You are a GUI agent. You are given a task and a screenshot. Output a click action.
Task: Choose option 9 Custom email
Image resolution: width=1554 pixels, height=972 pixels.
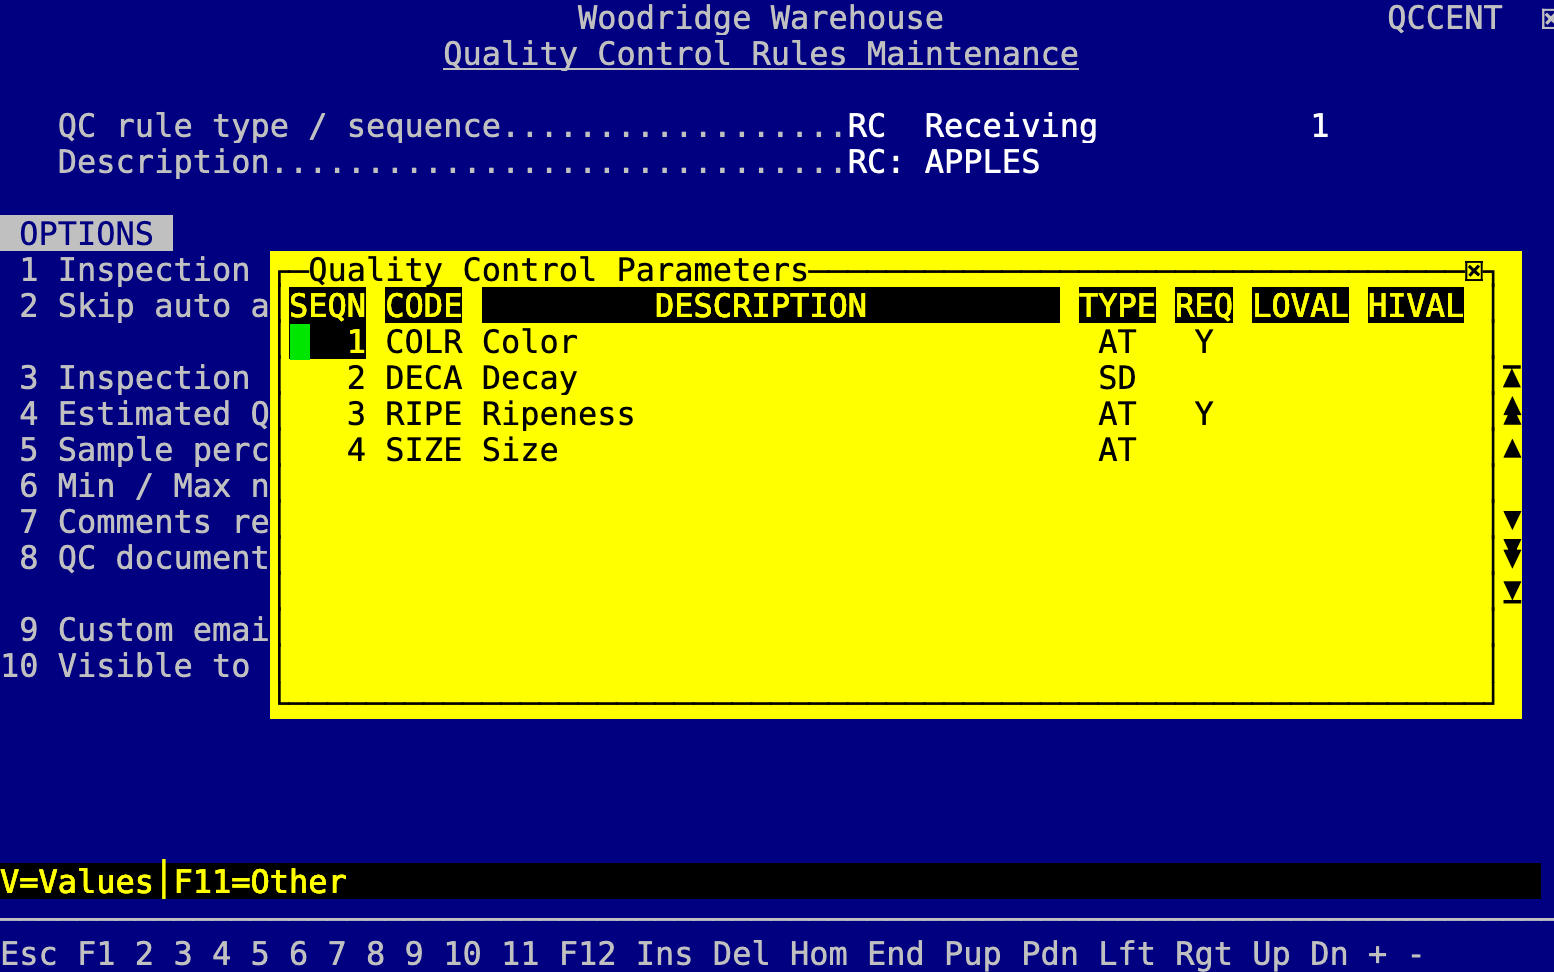tap(144, 630)
